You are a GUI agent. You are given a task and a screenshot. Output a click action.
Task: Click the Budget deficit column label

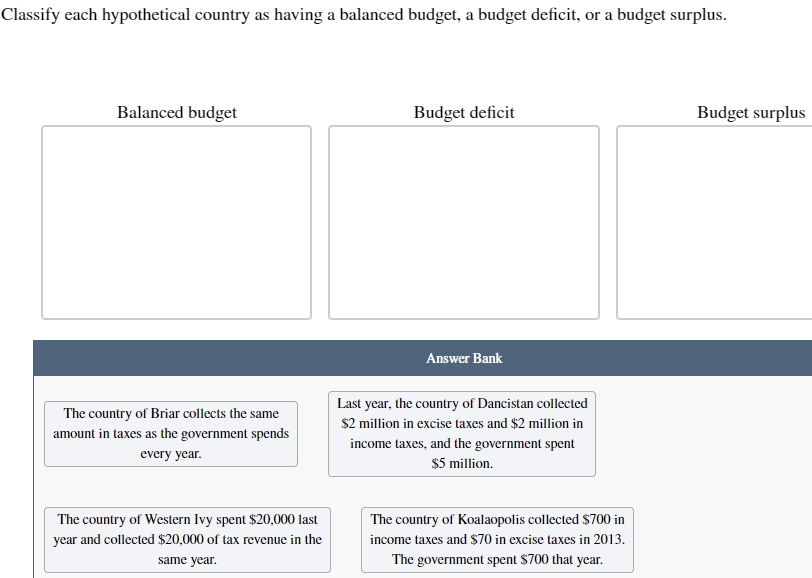463,112
